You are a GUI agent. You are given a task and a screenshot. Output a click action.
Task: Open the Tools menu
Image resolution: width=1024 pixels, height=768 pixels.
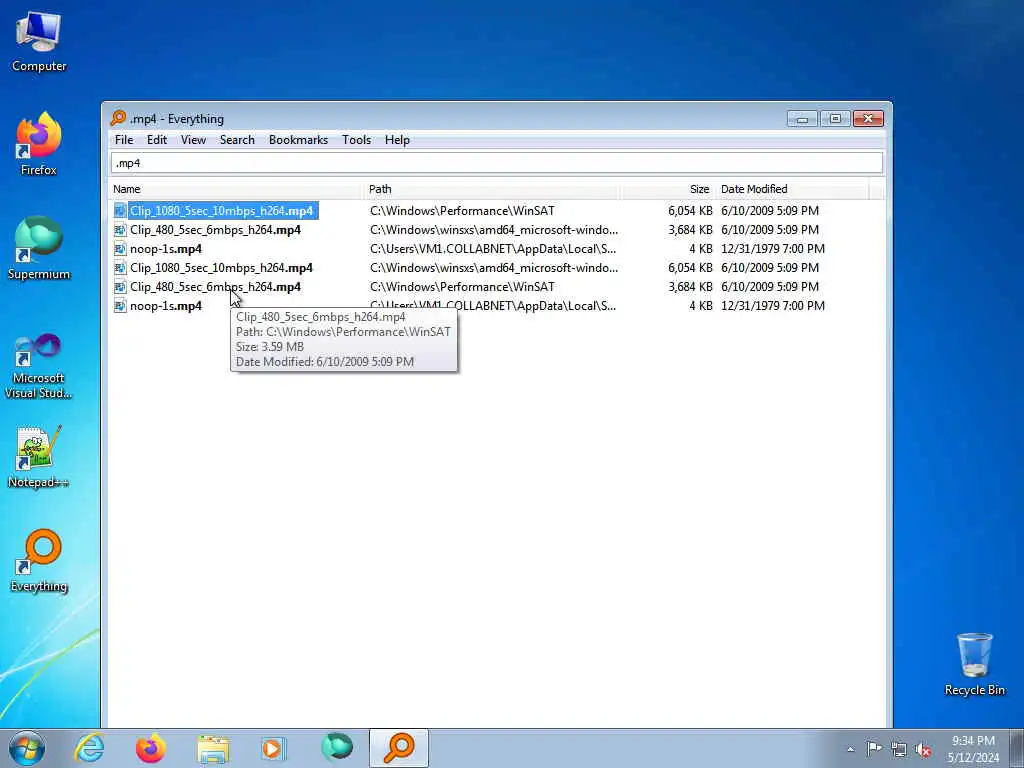pos(357,140)
